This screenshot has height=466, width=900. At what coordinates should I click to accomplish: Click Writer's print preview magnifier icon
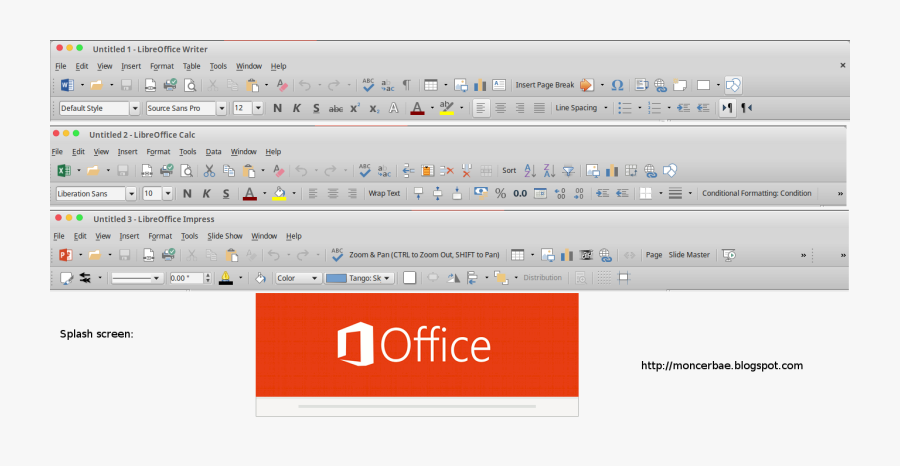pos(189,85)
